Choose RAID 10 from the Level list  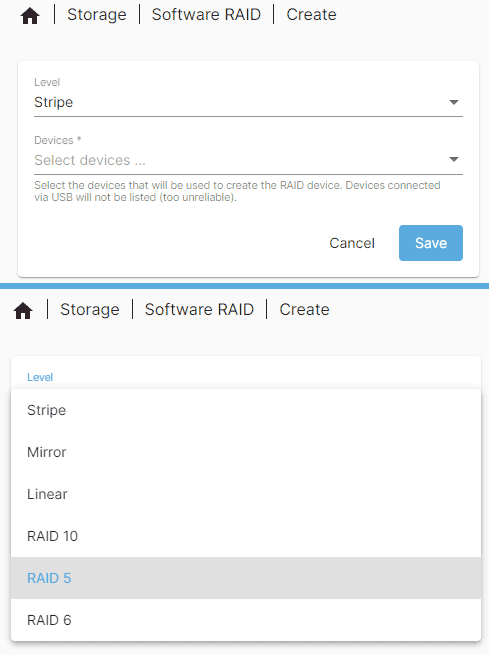point(246,536)
